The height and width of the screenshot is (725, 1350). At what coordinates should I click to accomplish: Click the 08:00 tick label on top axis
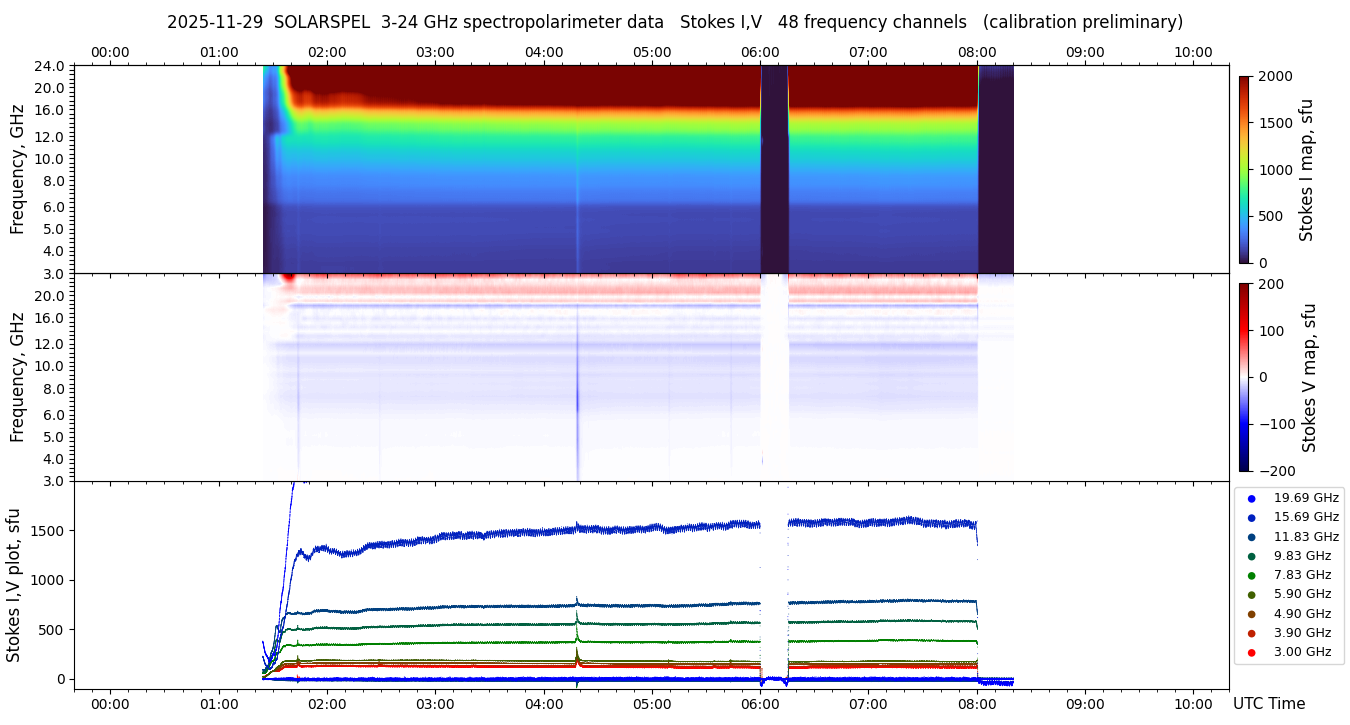point(976,52)
